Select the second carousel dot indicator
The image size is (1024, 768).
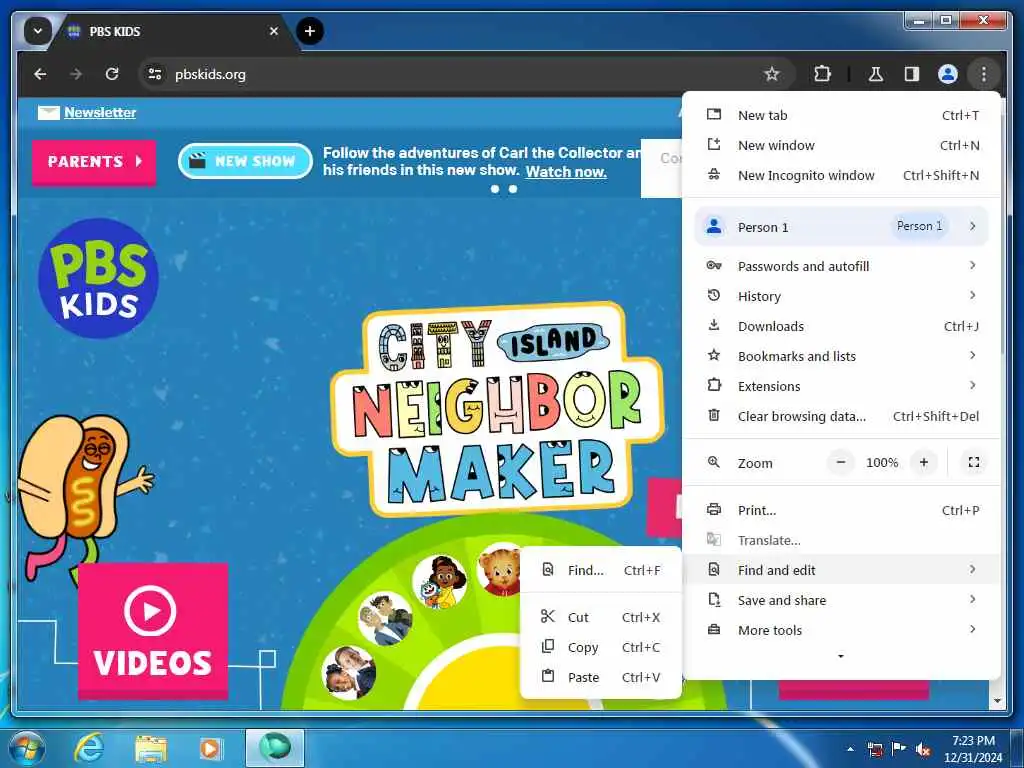[x=513, y=189]
